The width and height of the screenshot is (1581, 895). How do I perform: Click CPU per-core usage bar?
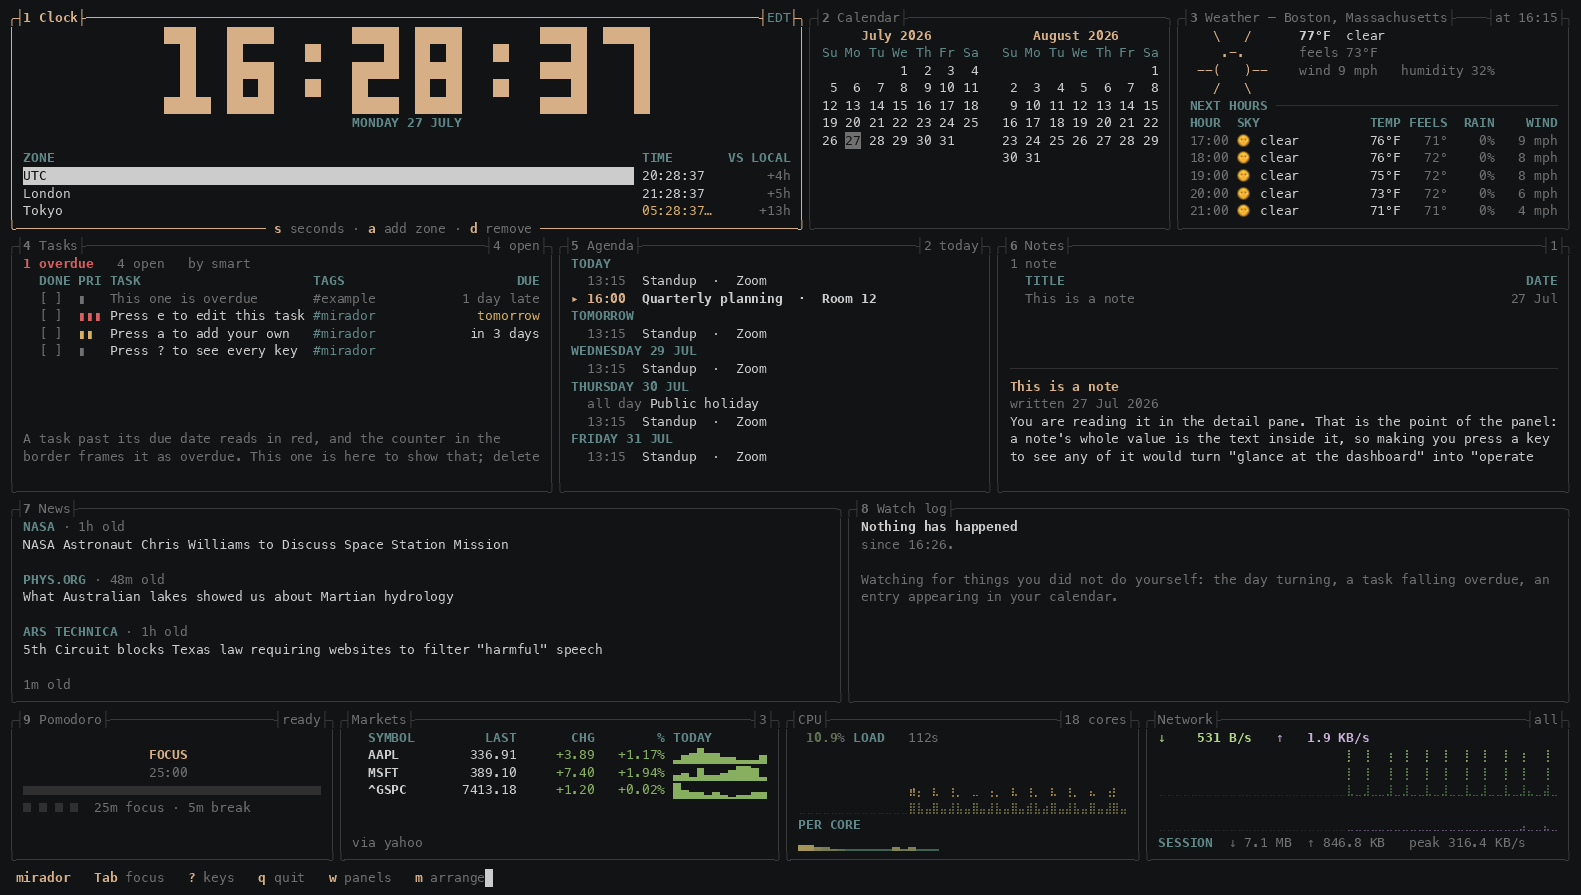868,848
